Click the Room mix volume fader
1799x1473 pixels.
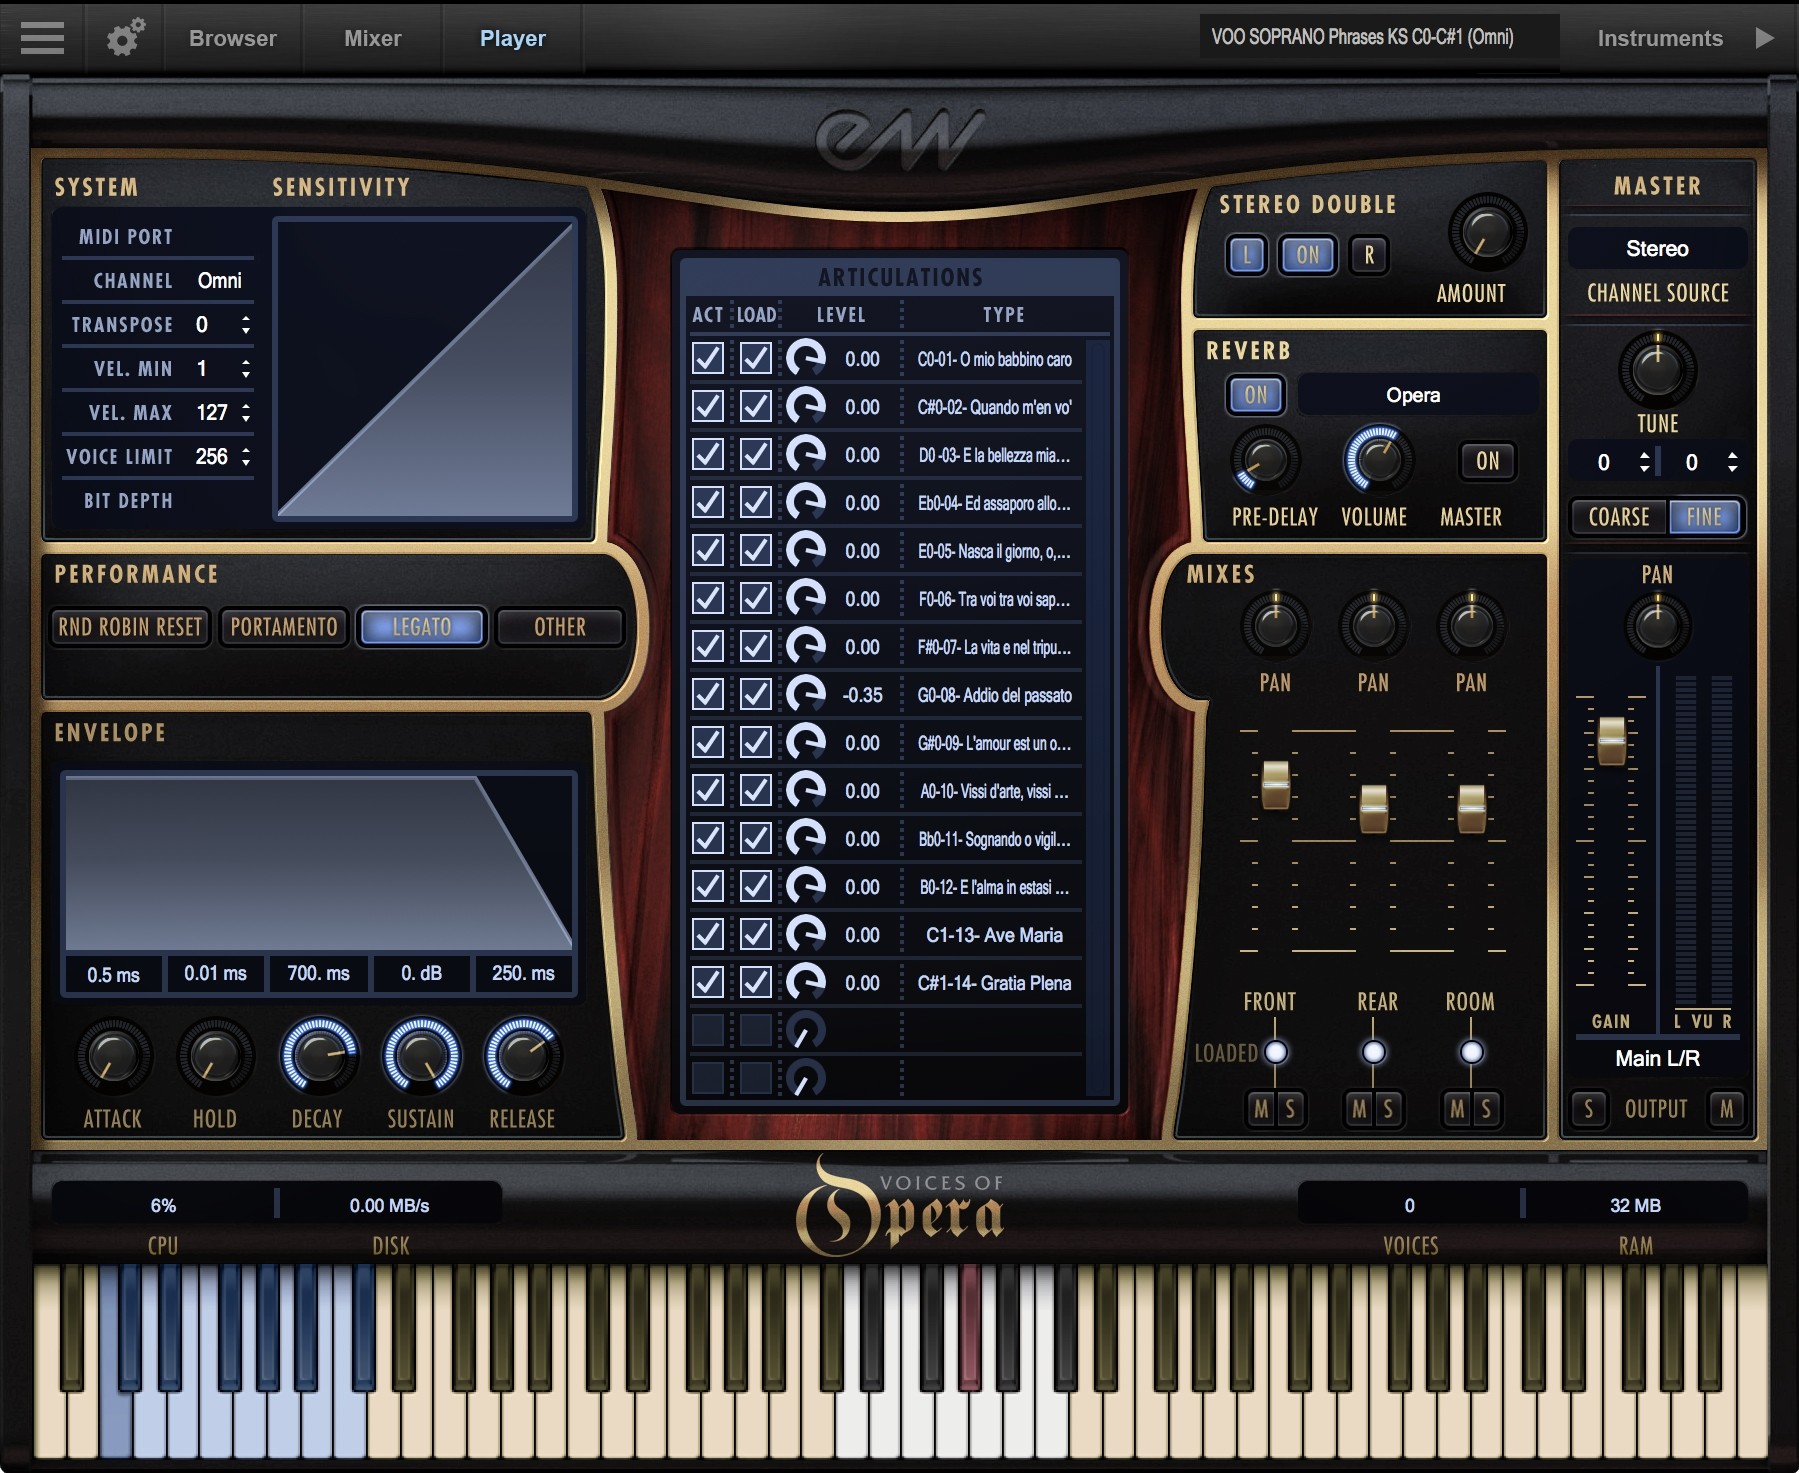click(1471, 808)
